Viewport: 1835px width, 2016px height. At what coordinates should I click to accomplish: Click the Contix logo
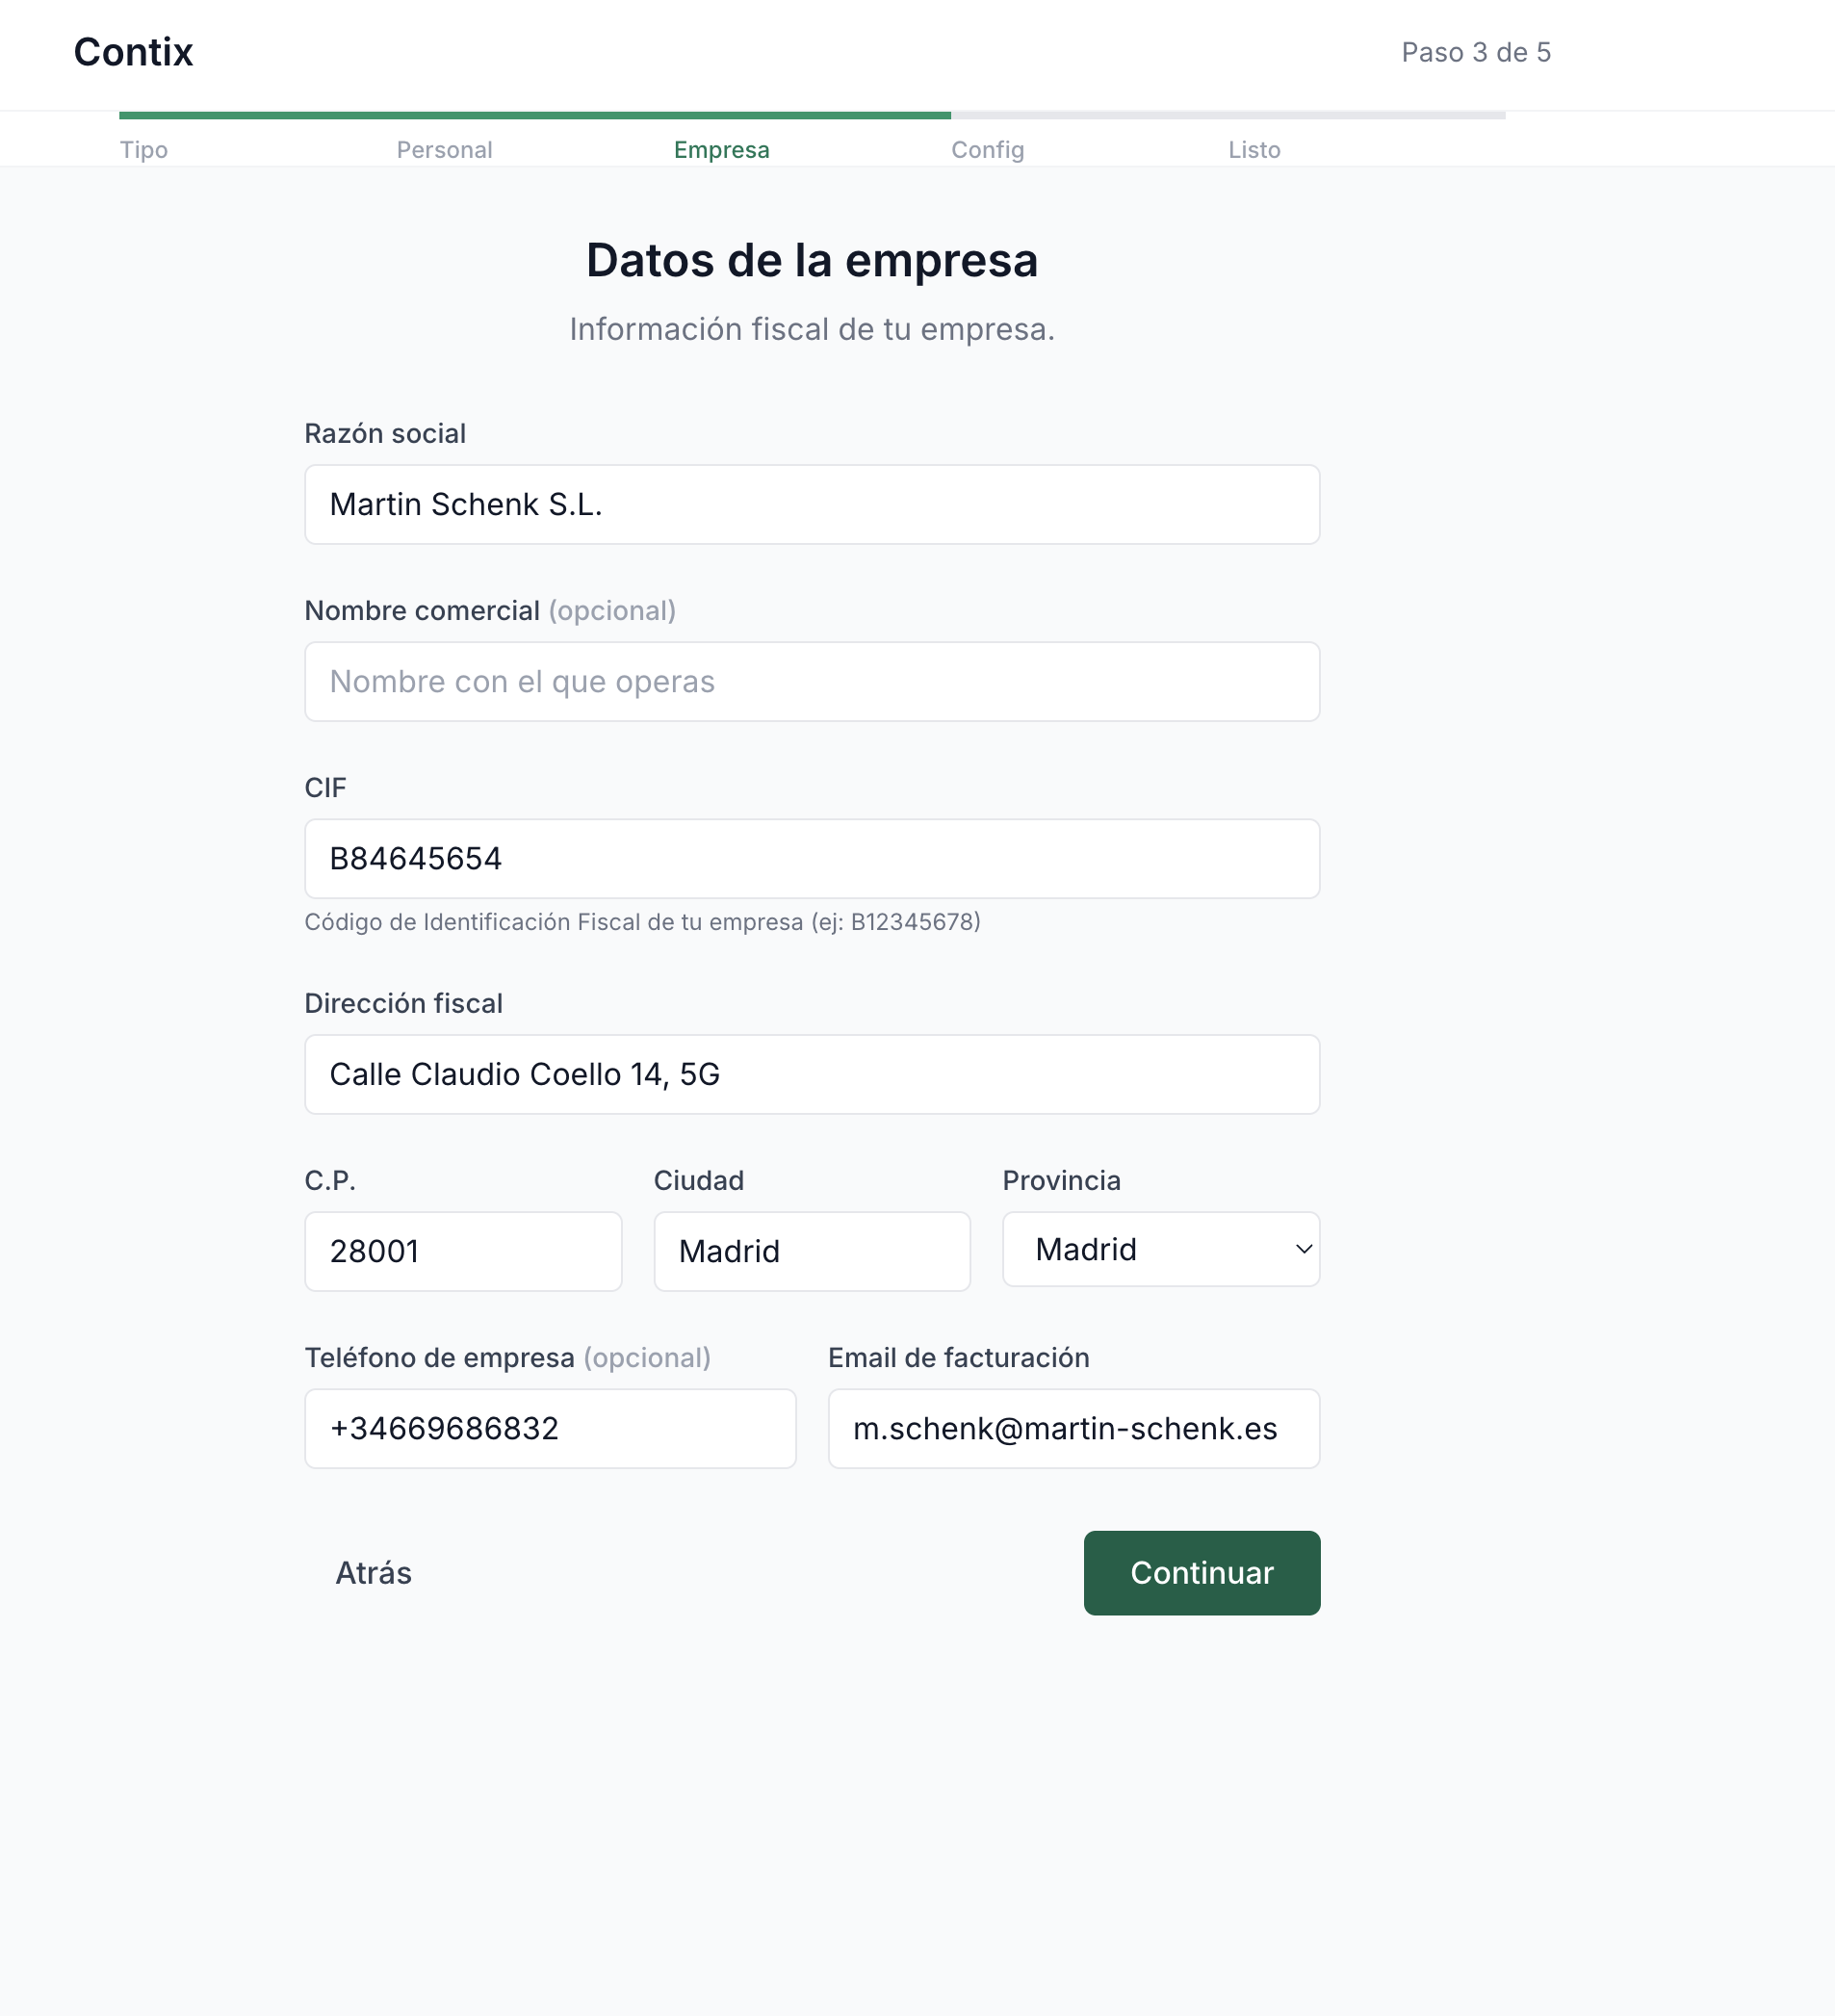pos(133,51)
